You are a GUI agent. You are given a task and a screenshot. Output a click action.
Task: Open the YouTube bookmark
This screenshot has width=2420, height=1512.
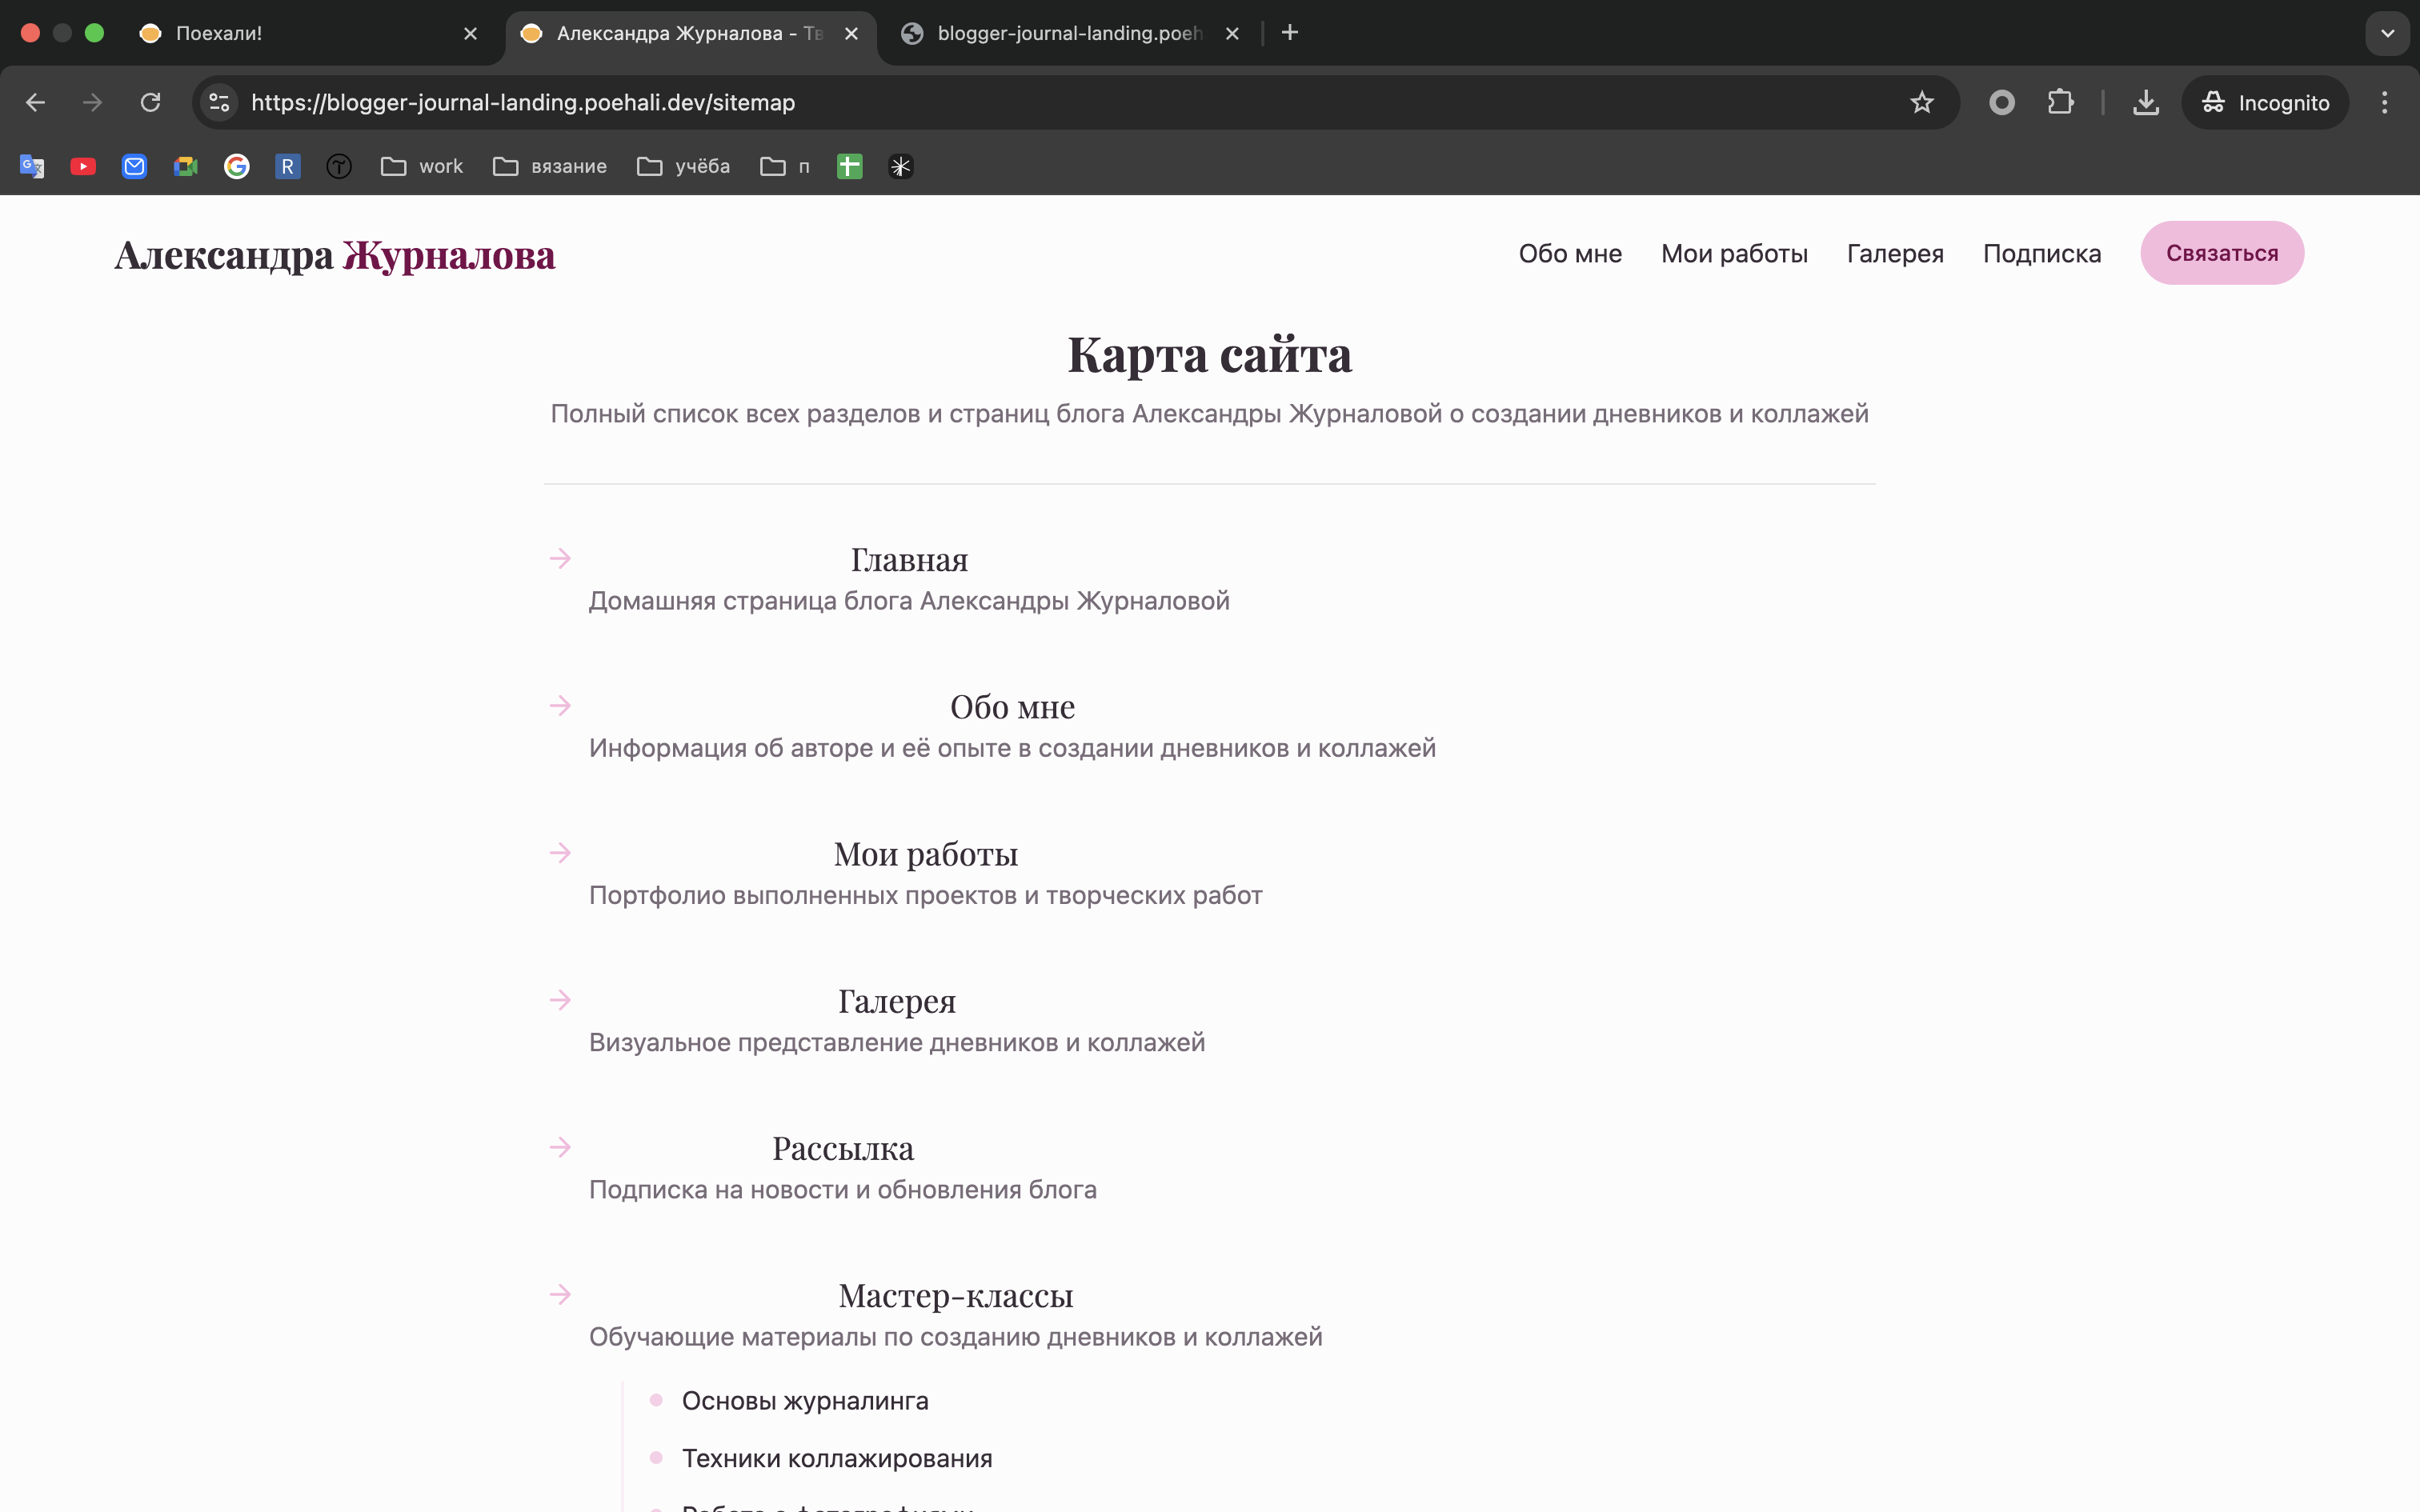coord(83,166)
